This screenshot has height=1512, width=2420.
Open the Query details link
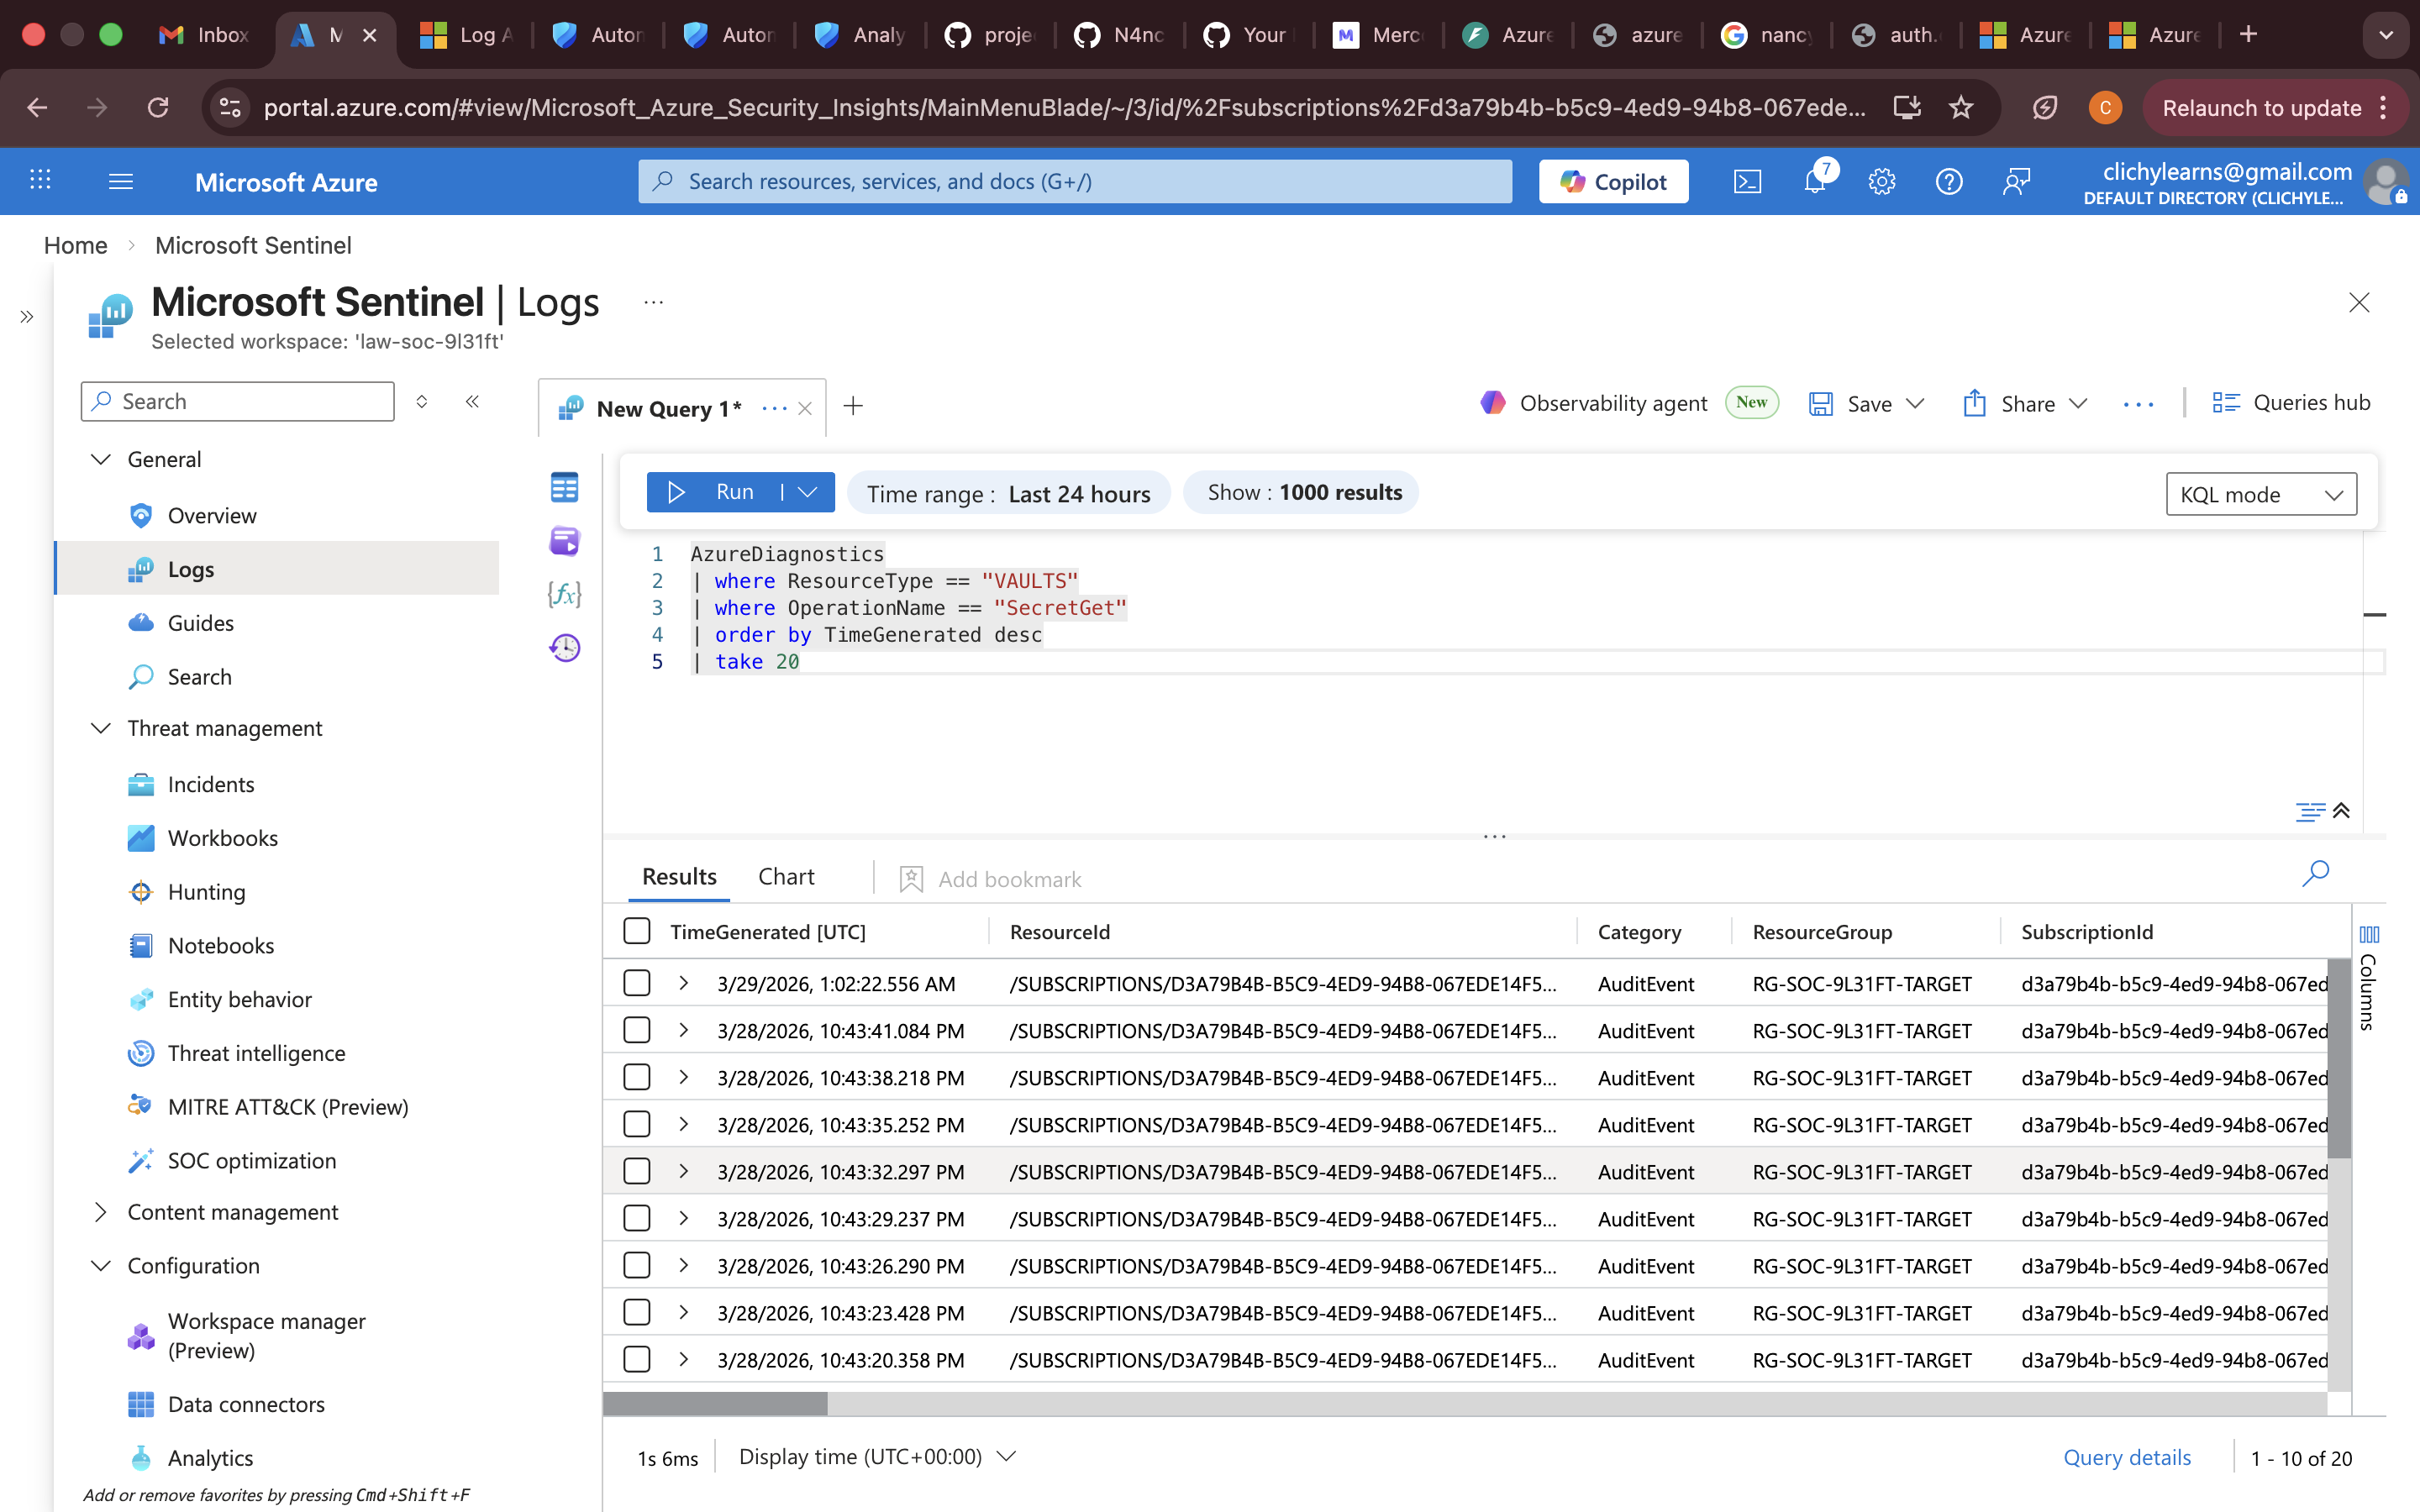[2126, 1457]
